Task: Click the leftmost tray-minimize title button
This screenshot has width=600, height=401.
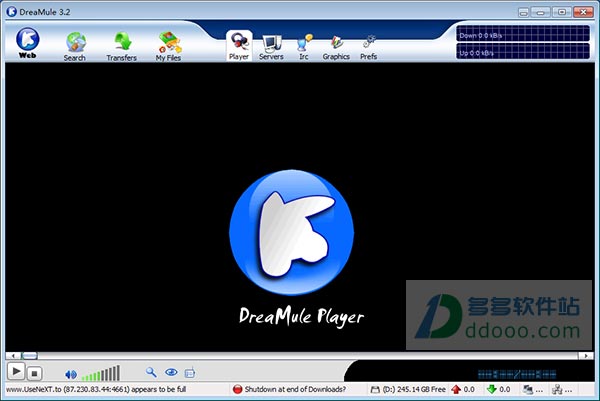Action: 523,12
